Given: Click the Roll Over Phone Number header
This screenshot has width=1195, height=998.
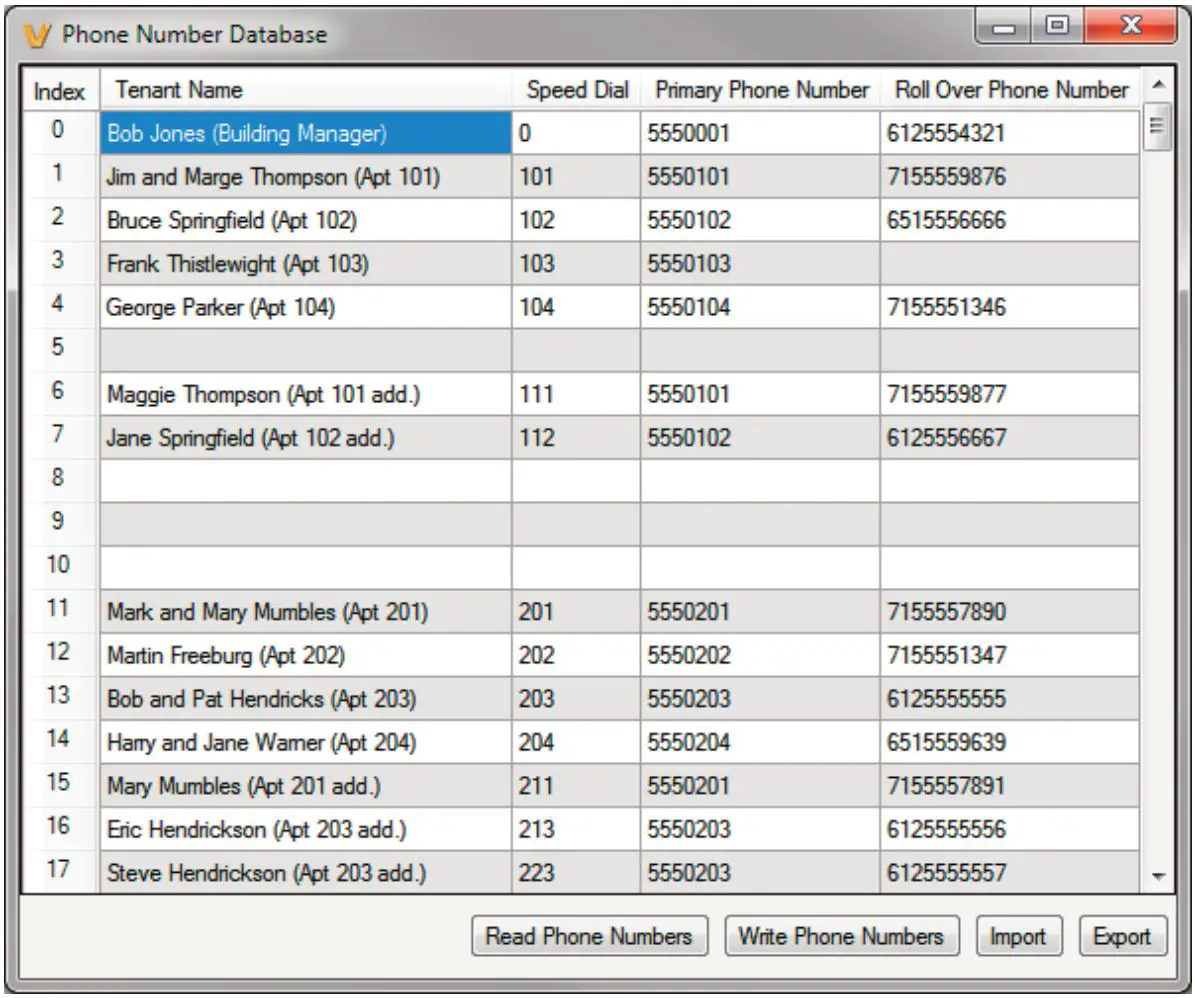Looking at the screenshot, I should click(1010, 91).
